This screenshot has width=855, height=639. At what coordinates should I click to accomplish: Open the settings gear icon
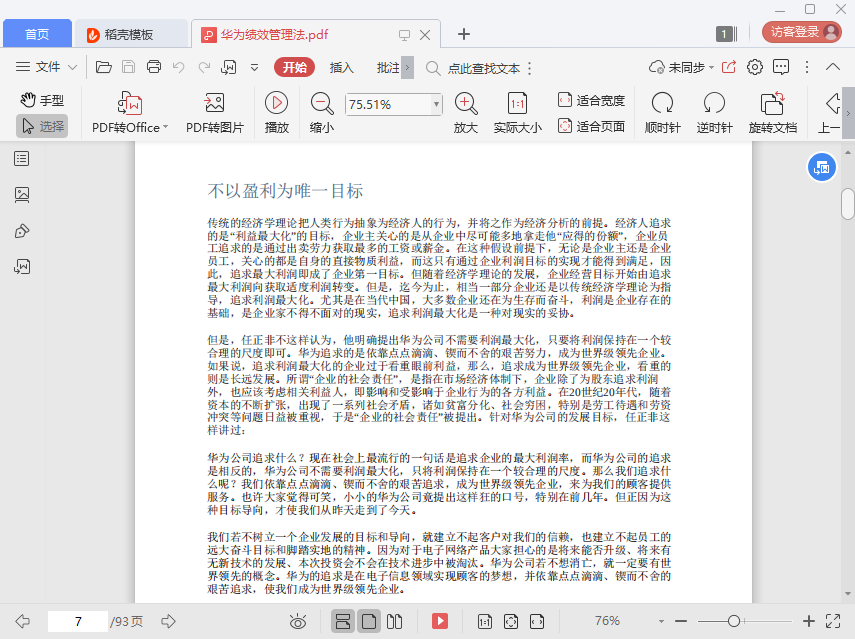[755, 67]
